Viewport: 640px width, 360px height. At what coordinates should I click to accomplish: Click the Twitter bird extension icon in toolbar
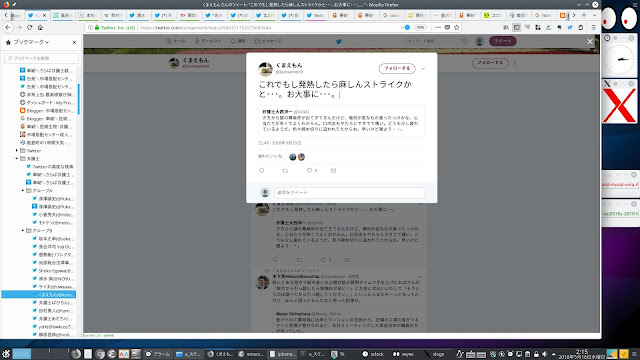pyautogui.click(x=570, y=27)
